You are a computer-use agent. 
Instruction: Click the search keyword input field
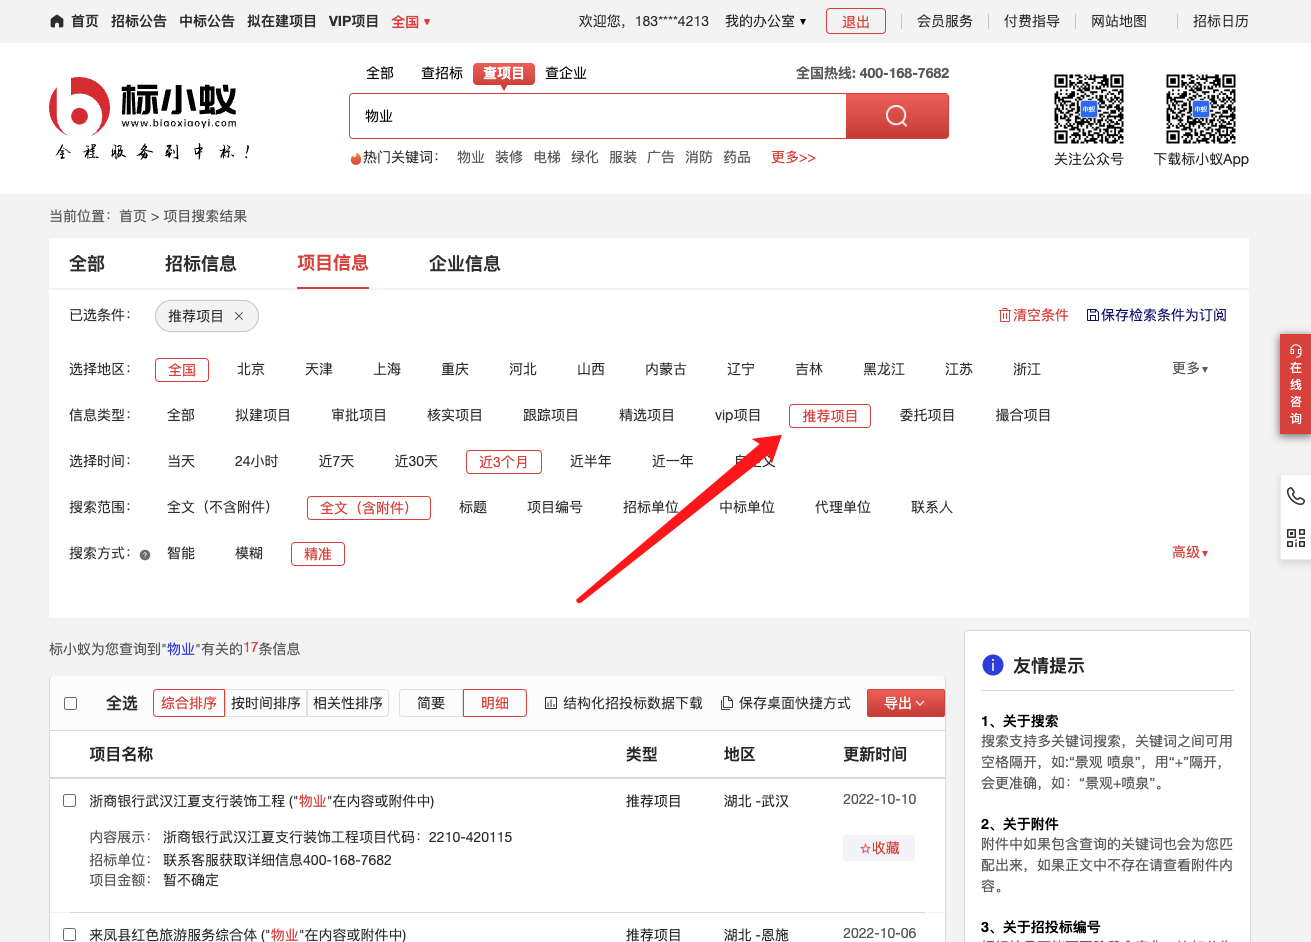coord(597,116)
